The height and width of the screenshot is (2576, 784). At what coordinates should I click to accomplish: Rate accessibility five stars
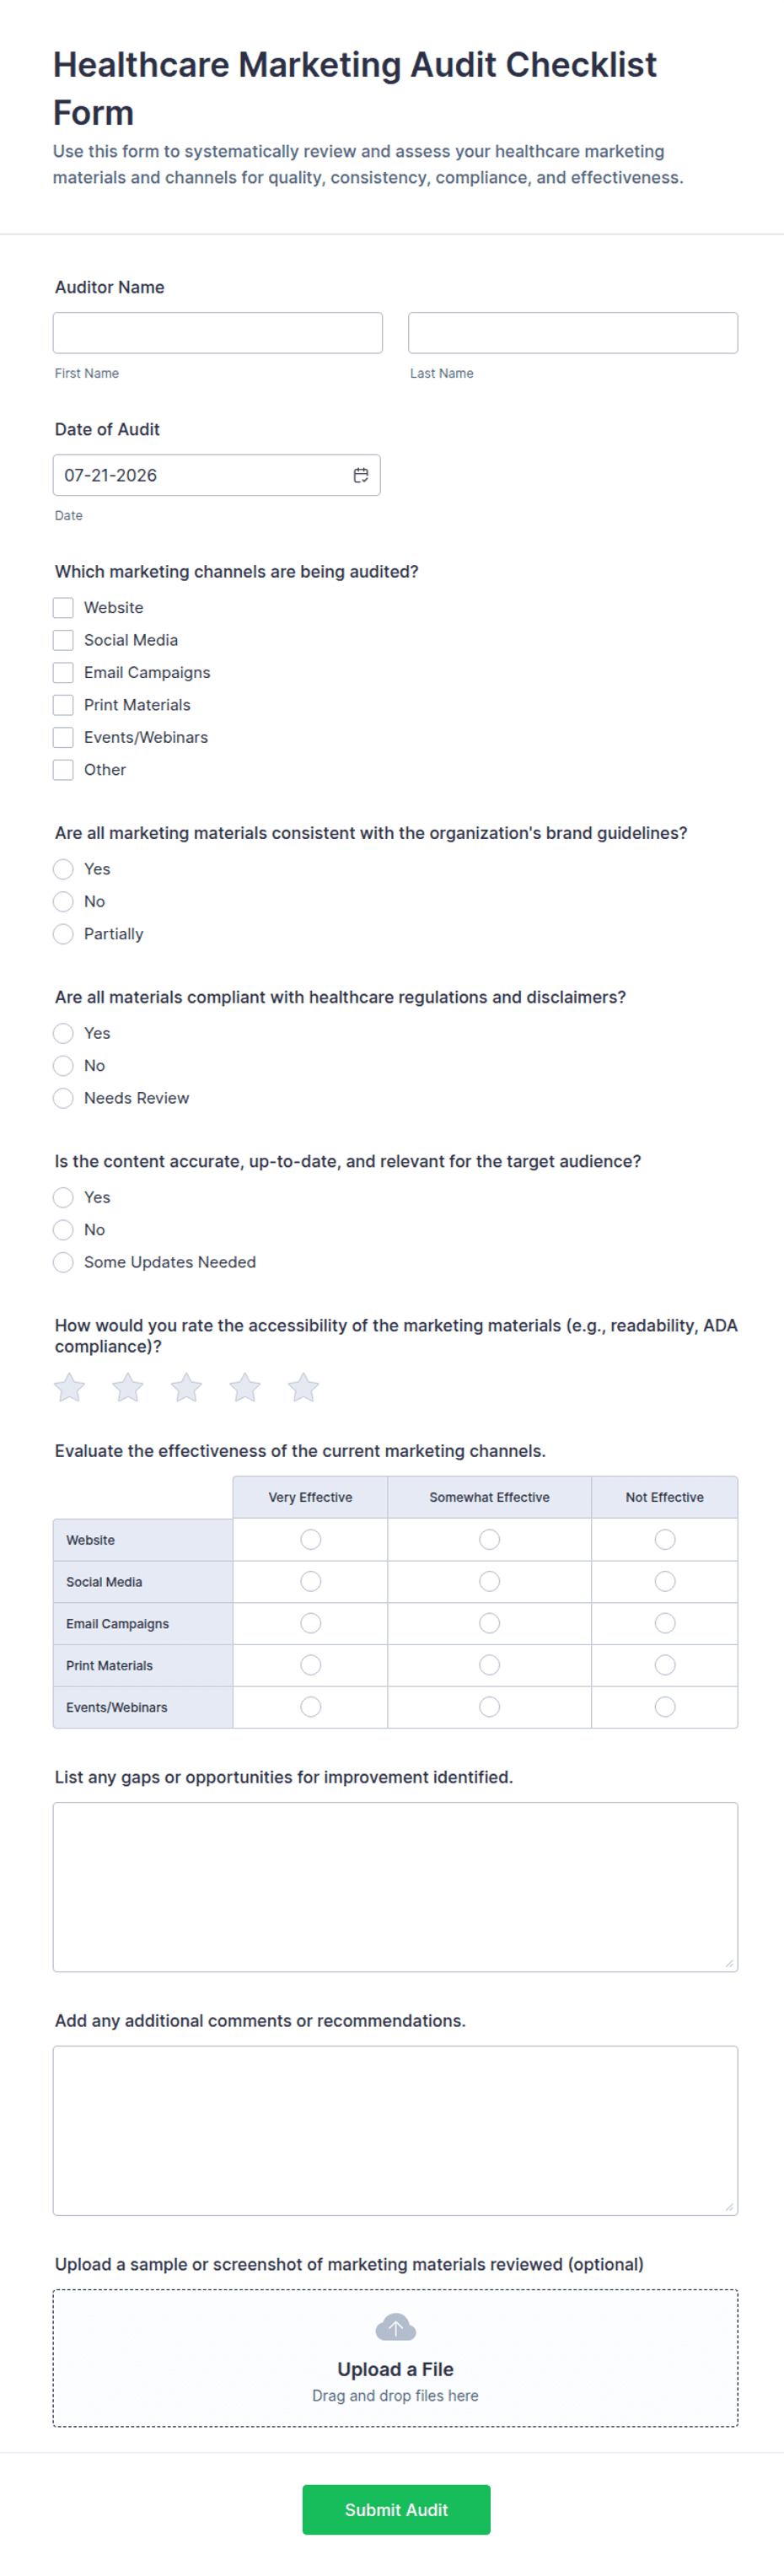pos(303,1387)
